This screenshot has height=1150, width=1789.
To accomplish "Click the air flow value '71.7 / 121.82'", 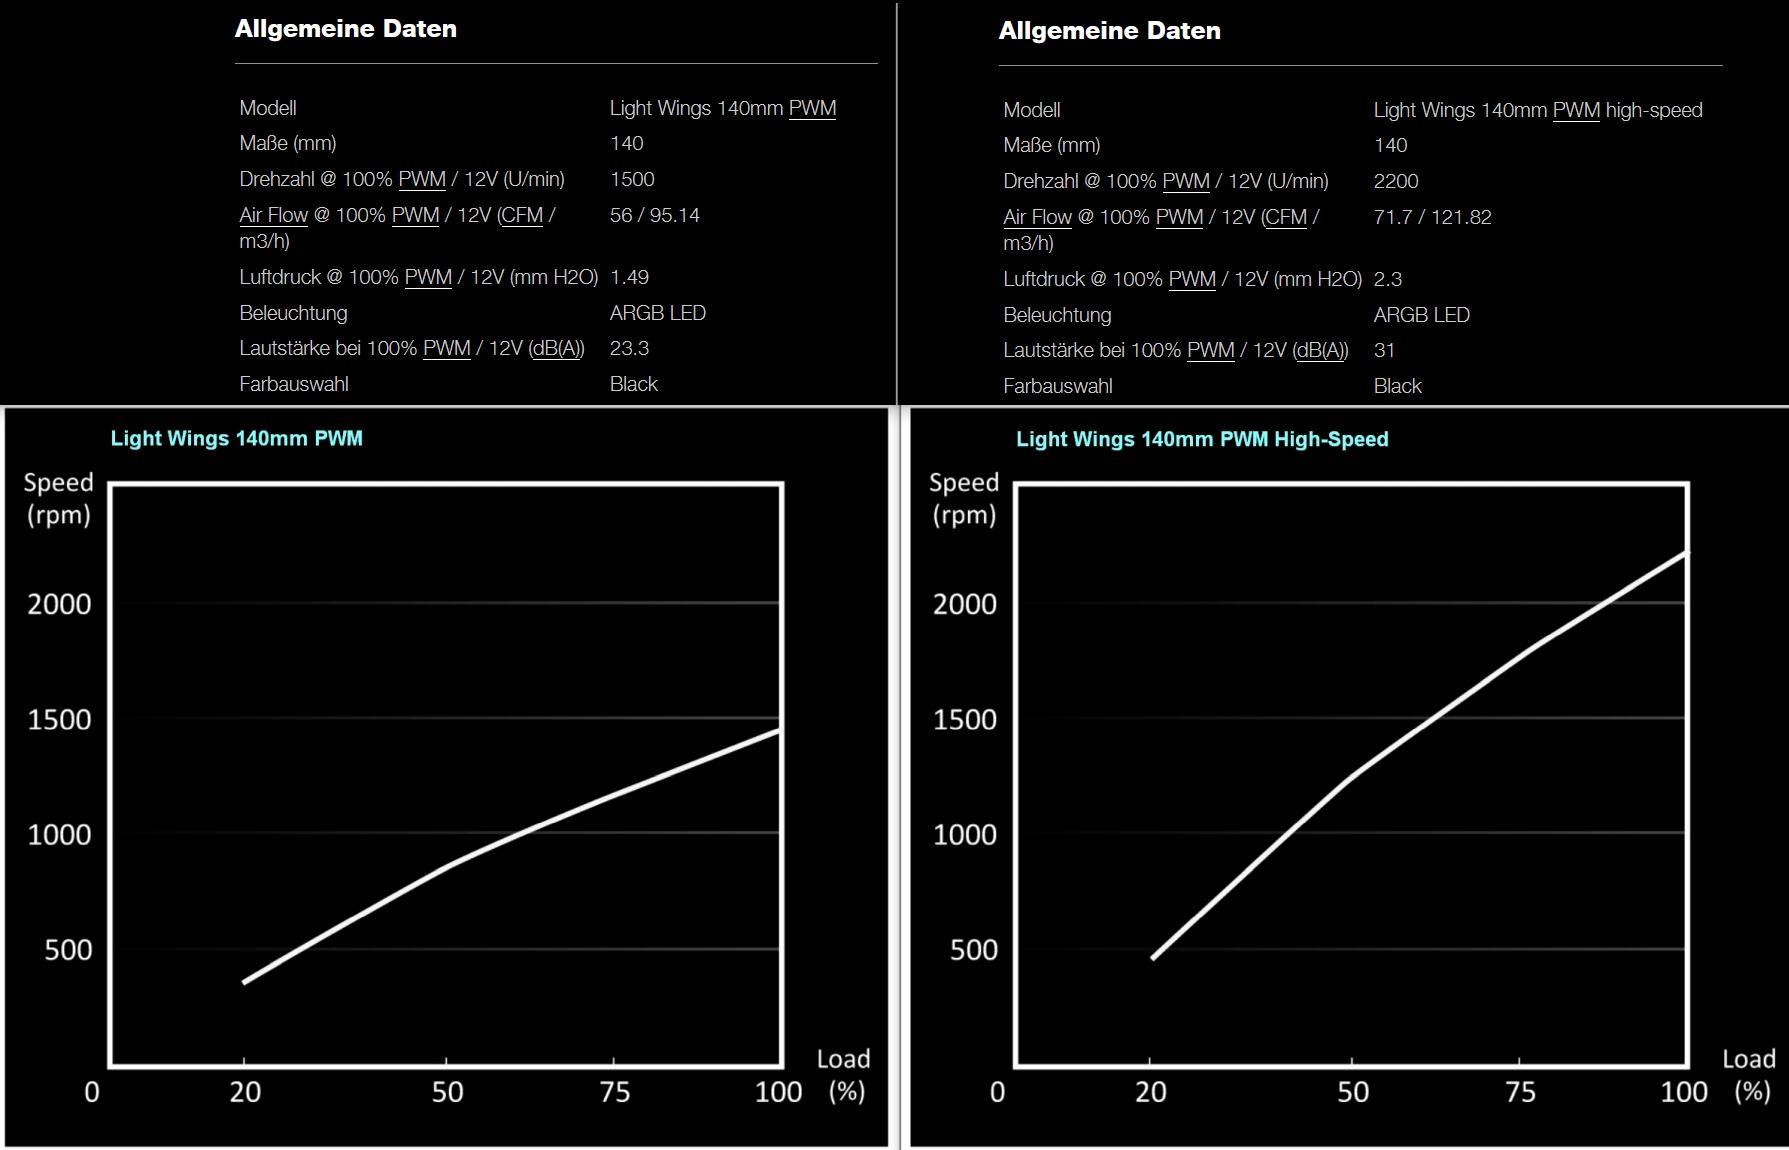I will 1433,217.
